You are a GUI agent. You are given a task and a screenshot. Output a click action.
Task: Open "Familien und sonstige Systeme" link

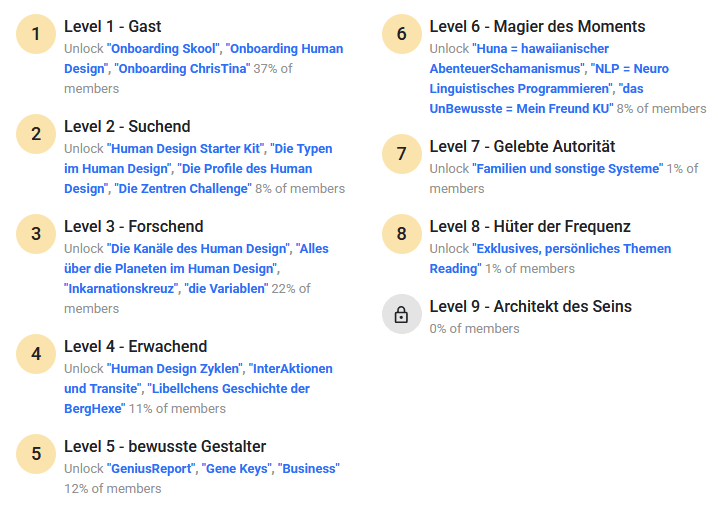click(x=567, y=169)
